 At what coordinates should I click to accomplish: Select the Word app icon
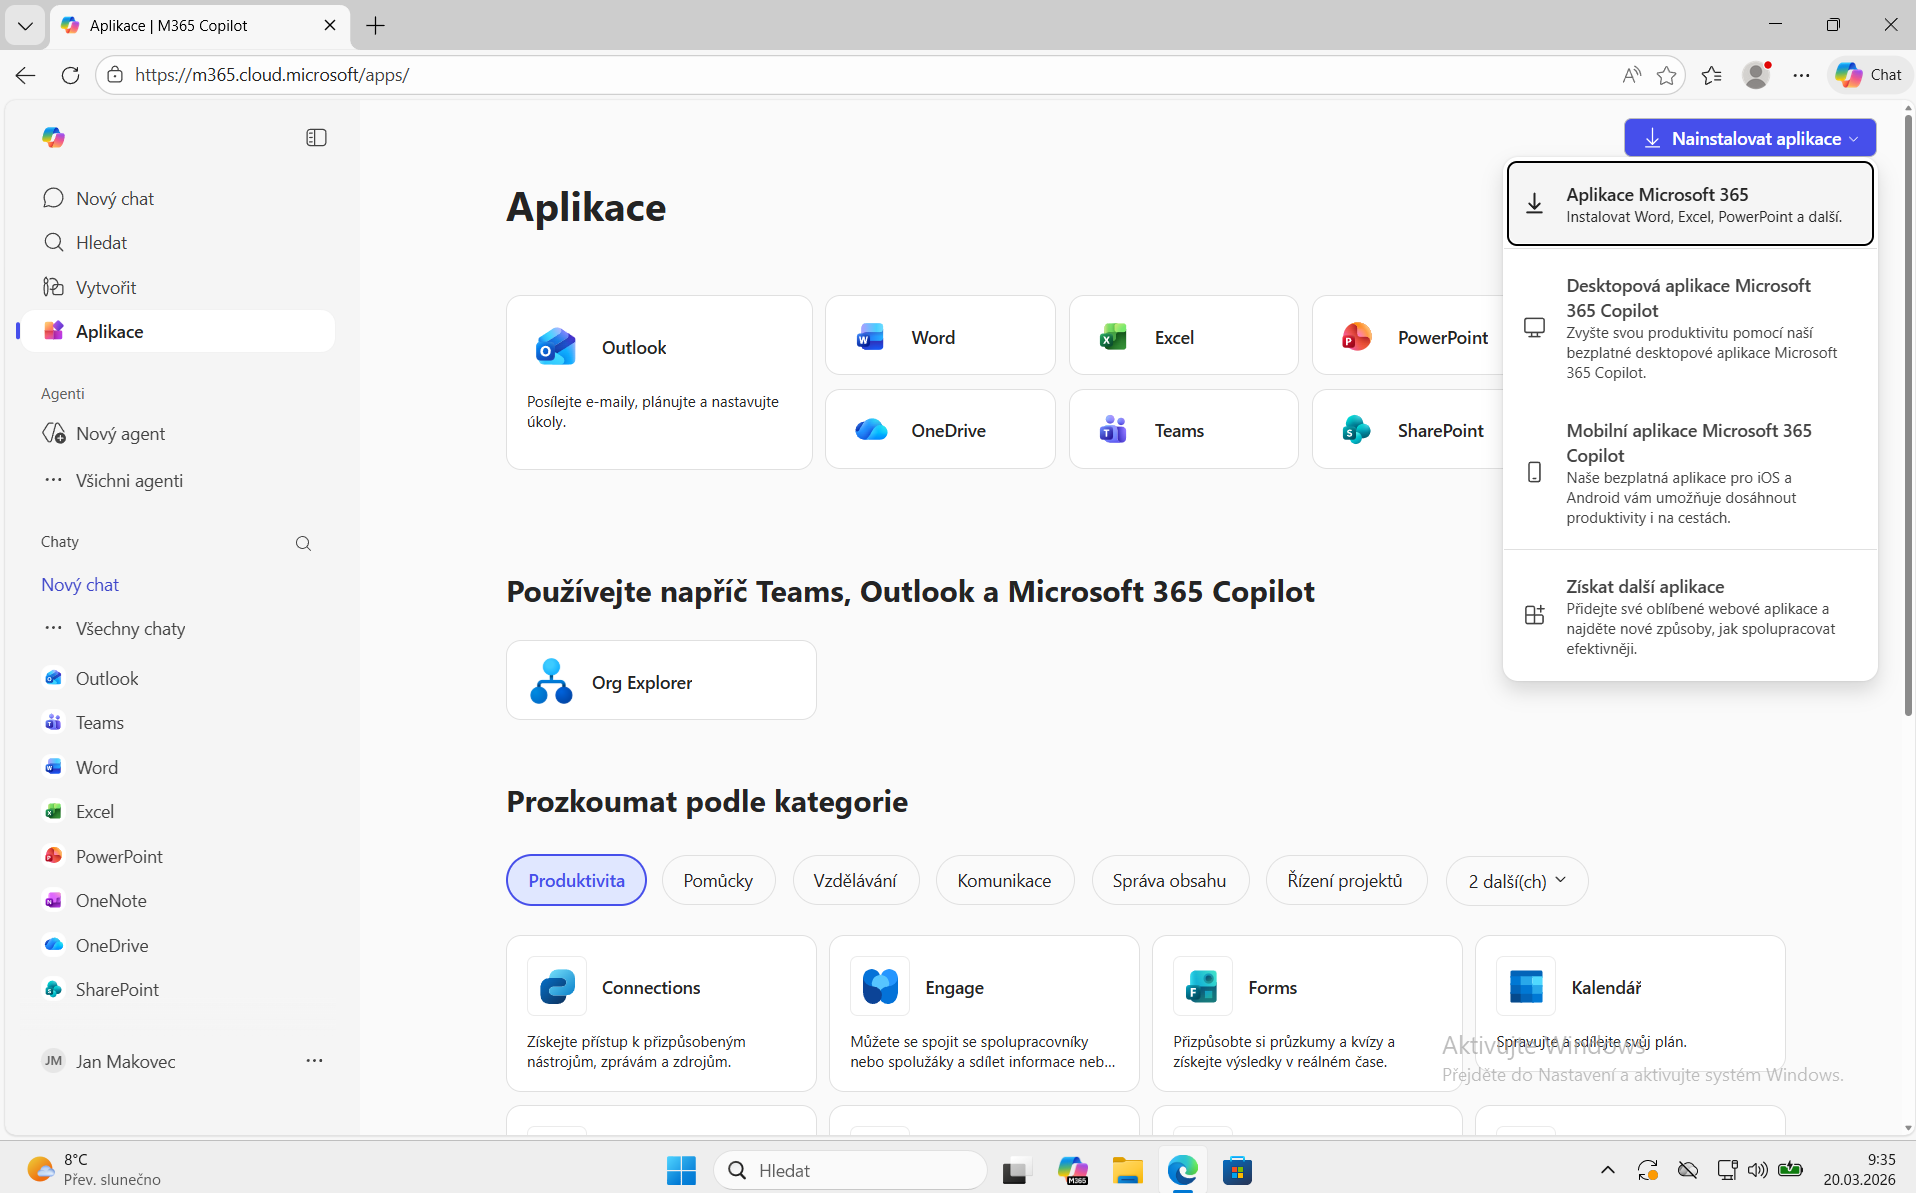[x=869, y=337]
